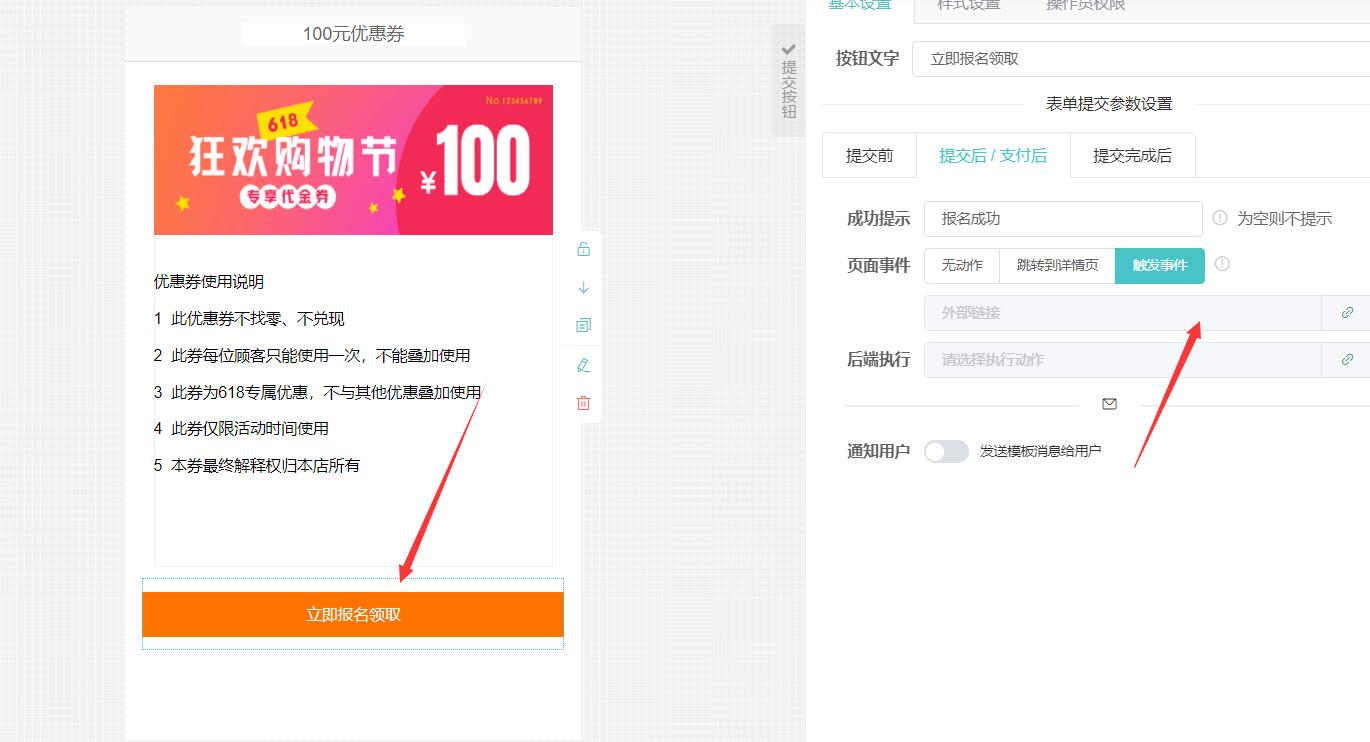Viewport: 1370px width, 742px height.
Task: Open the 操作员权限 tab
Action: 1085,6
